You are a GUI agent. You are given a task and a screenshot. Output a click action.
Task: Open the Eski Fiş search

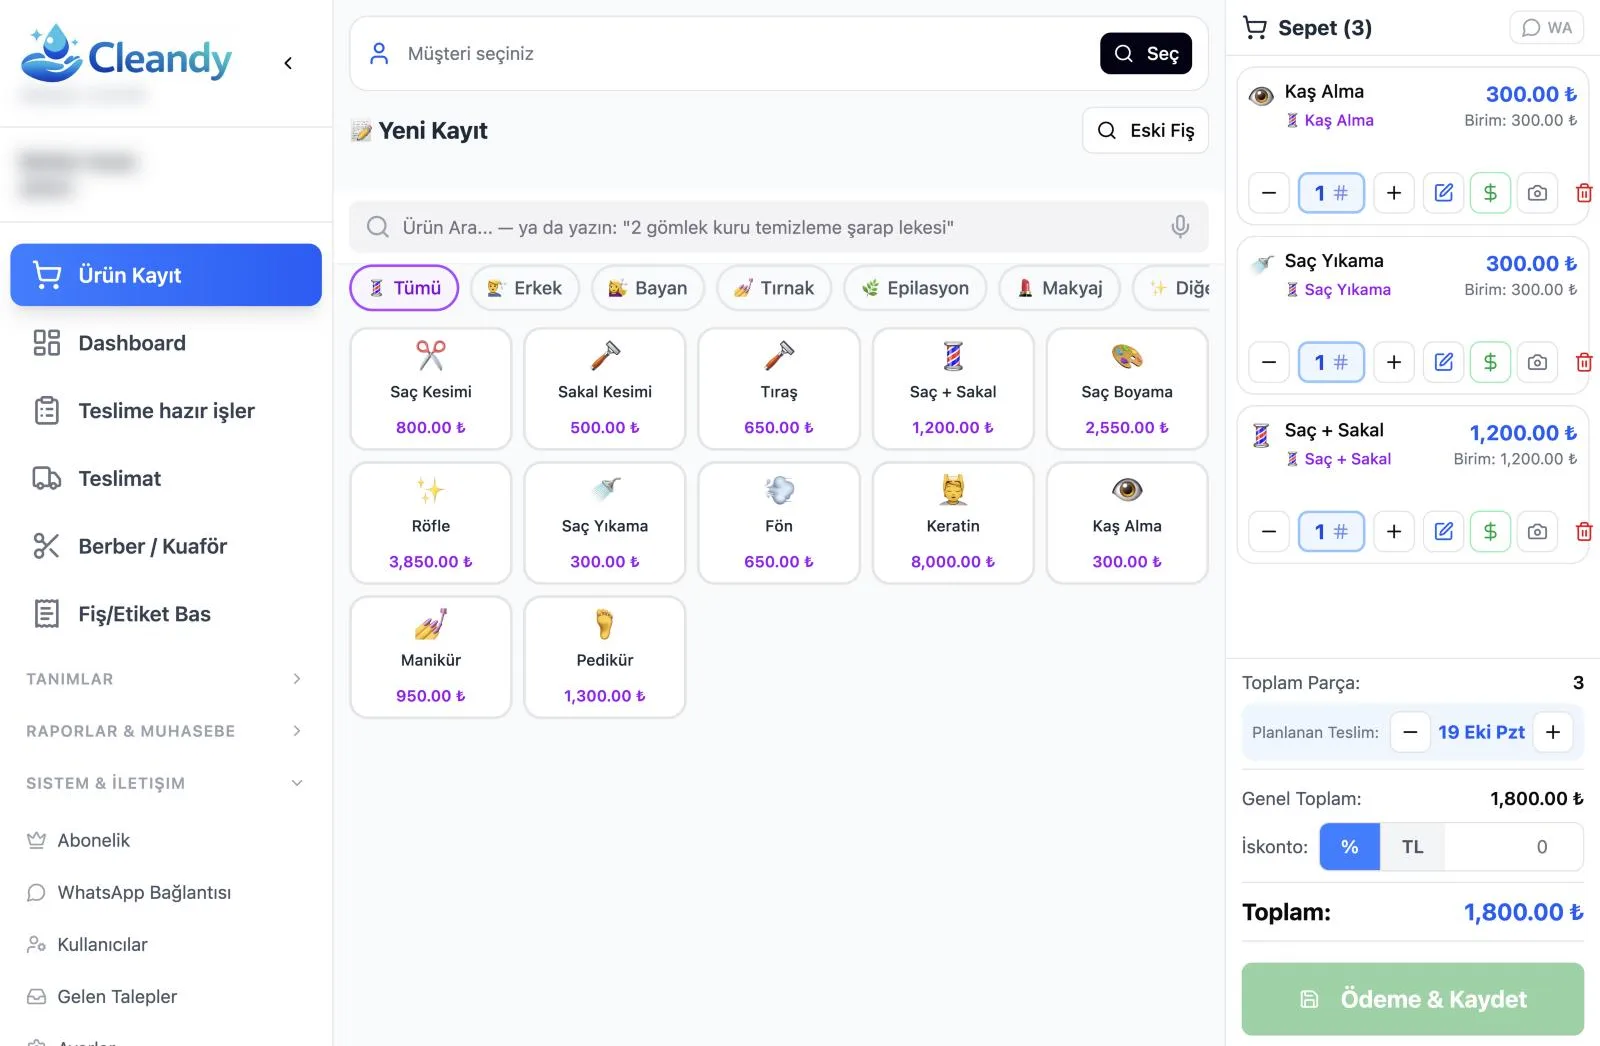click(1145, 130)
